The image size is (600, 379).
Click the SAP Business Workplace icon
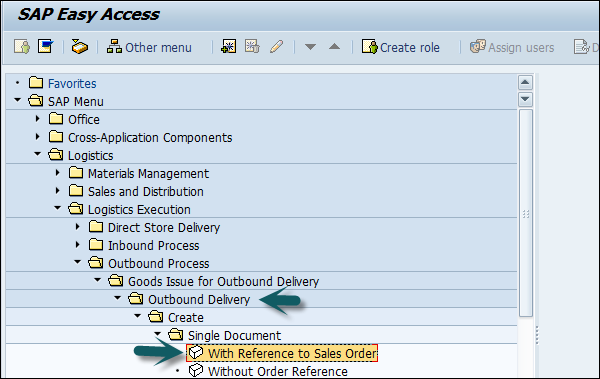(80, 47)
